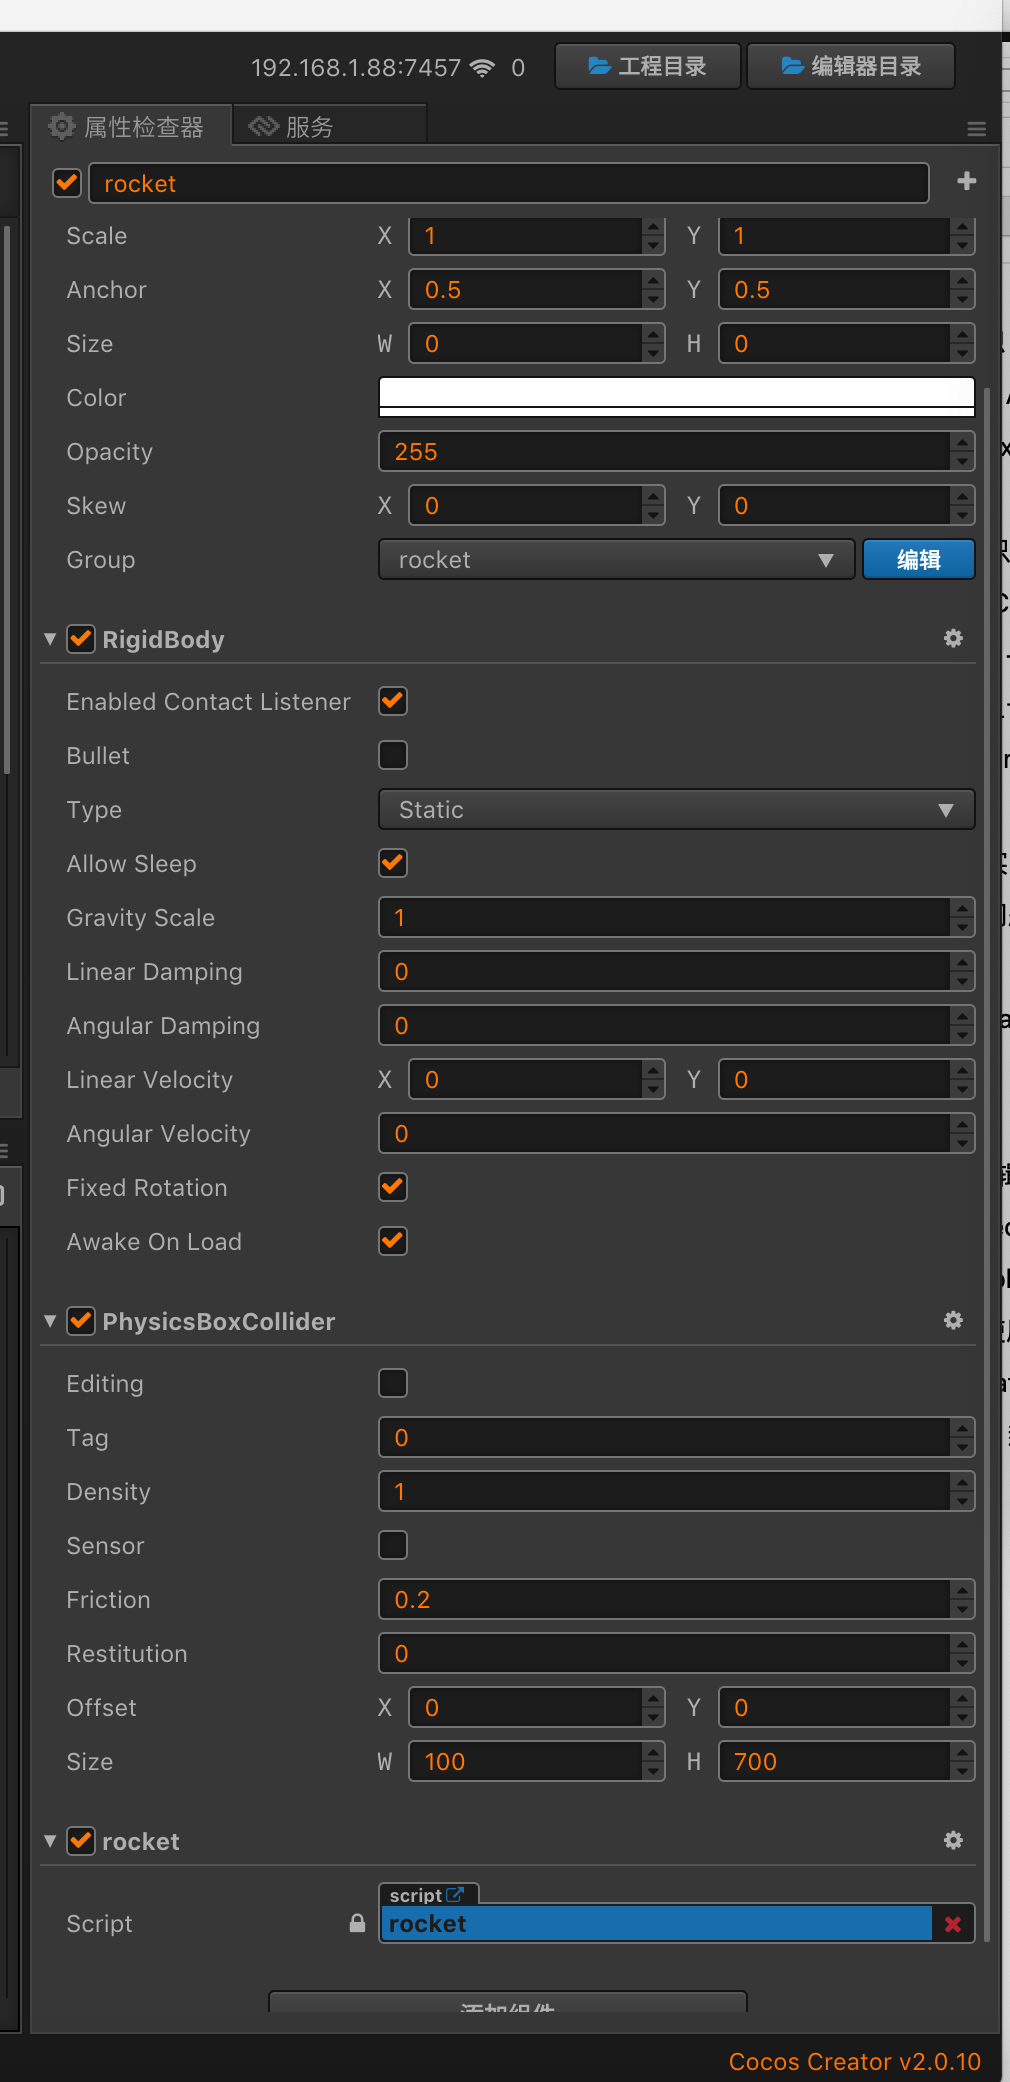Click the plus icon beside node name
Viewport: 1010px width, 2082px height.
coord(966,182)
